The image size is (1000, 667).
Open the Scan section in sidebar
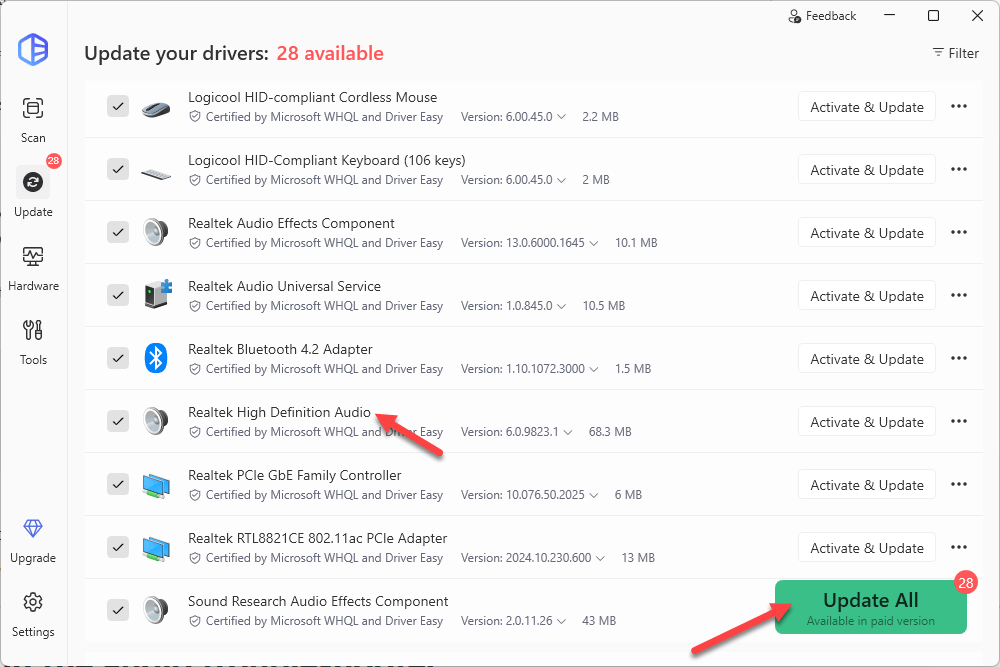[33, 119]
